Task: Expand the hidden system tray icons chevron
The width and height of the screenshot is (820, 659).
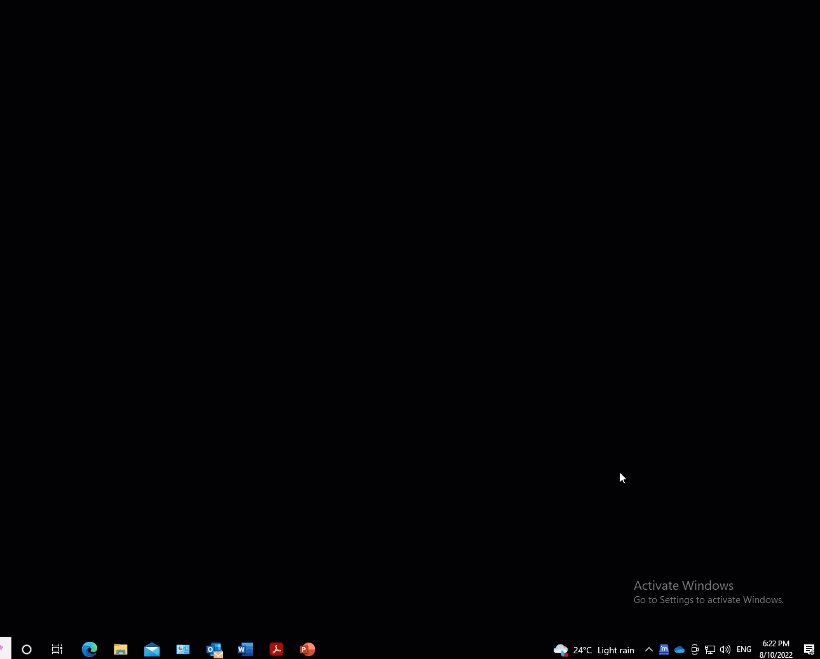Action: coord(648,649)
